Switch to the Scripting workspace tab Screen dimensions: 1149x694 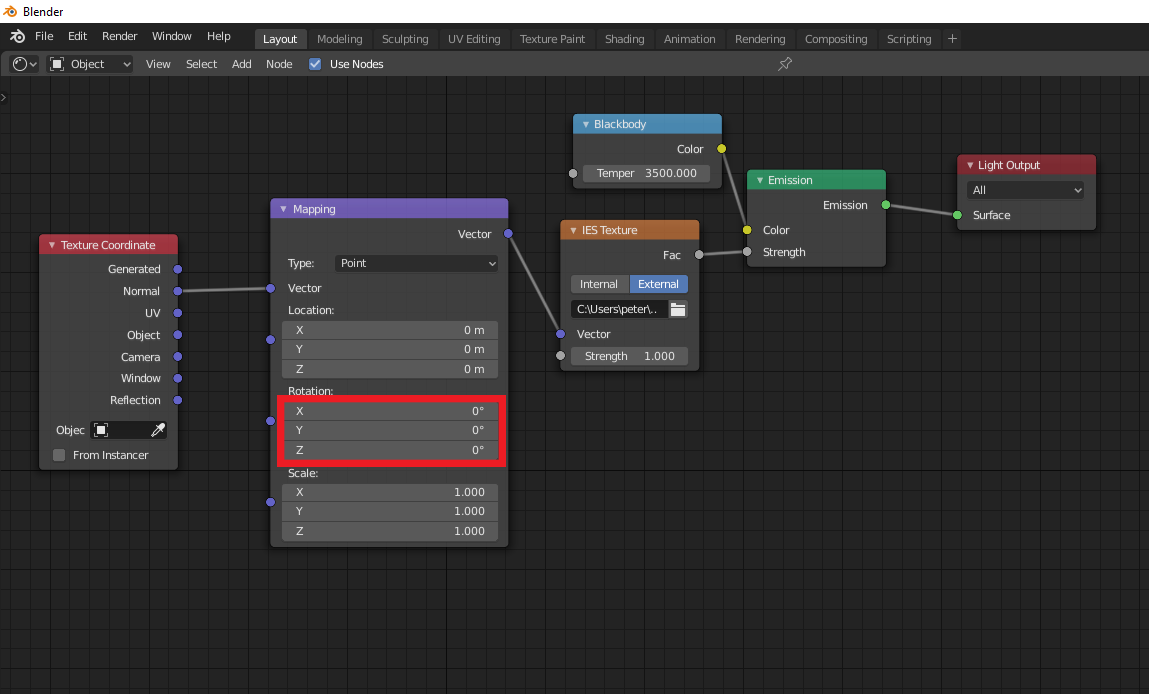pos(909,39)
